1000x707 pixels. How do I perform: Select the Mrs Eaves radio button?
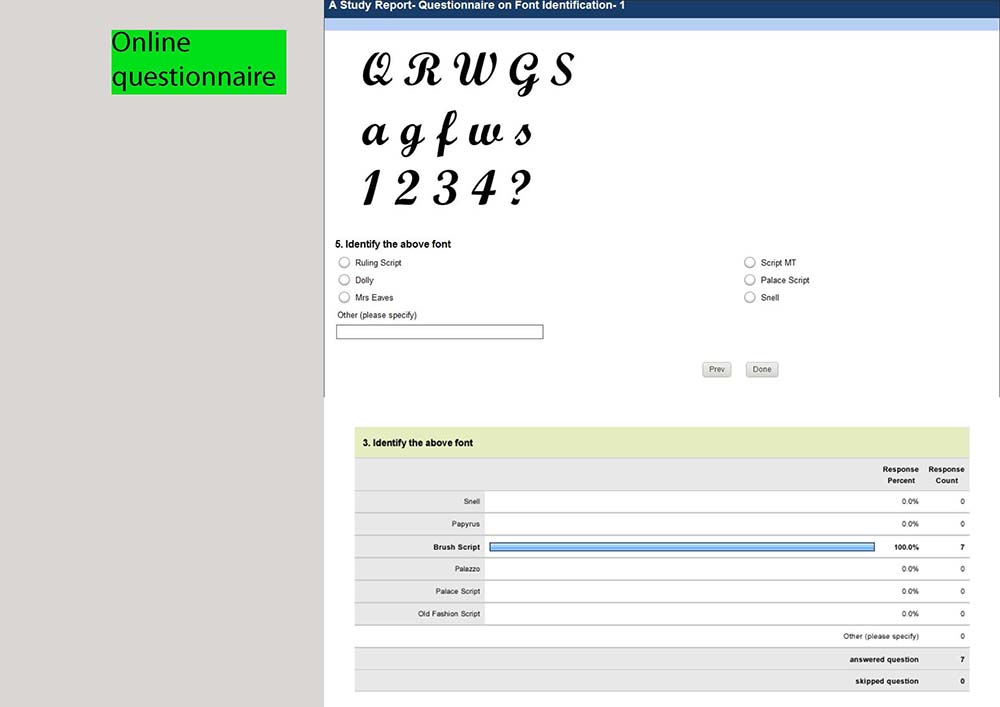[x=344, y=297]
